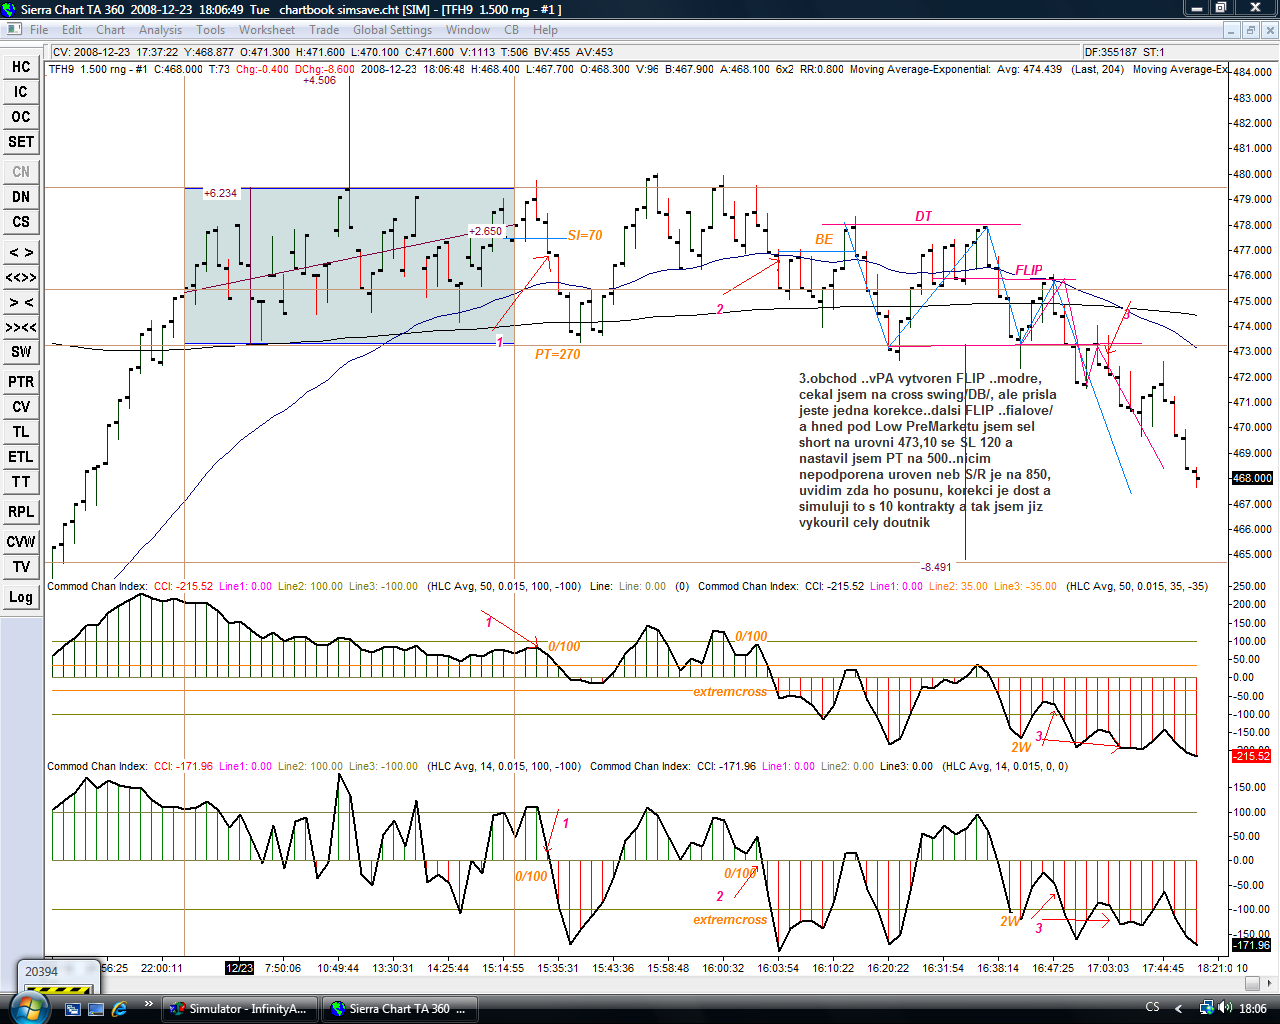Click the 12/23 date marker on time axis

(x=239, y=968)
